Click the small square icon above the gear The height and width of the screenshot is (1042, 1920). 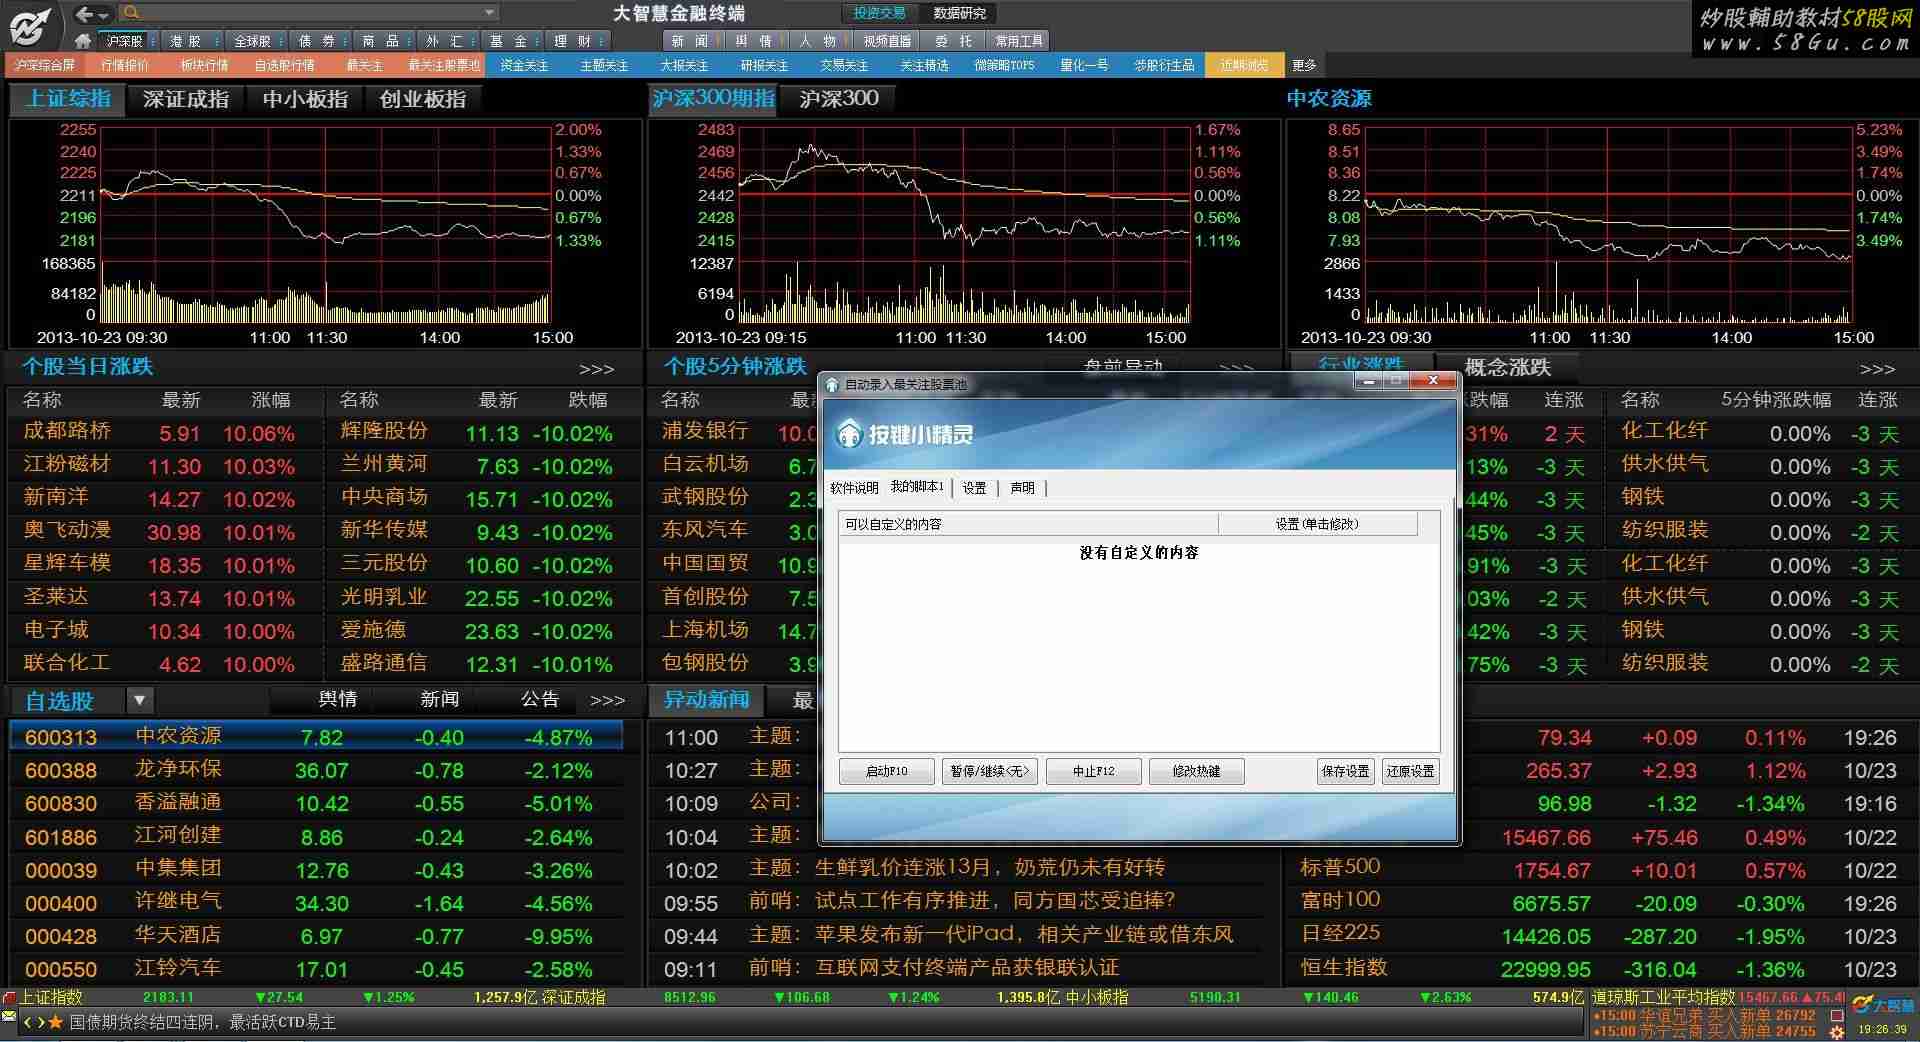[x=1837, y=1015]
